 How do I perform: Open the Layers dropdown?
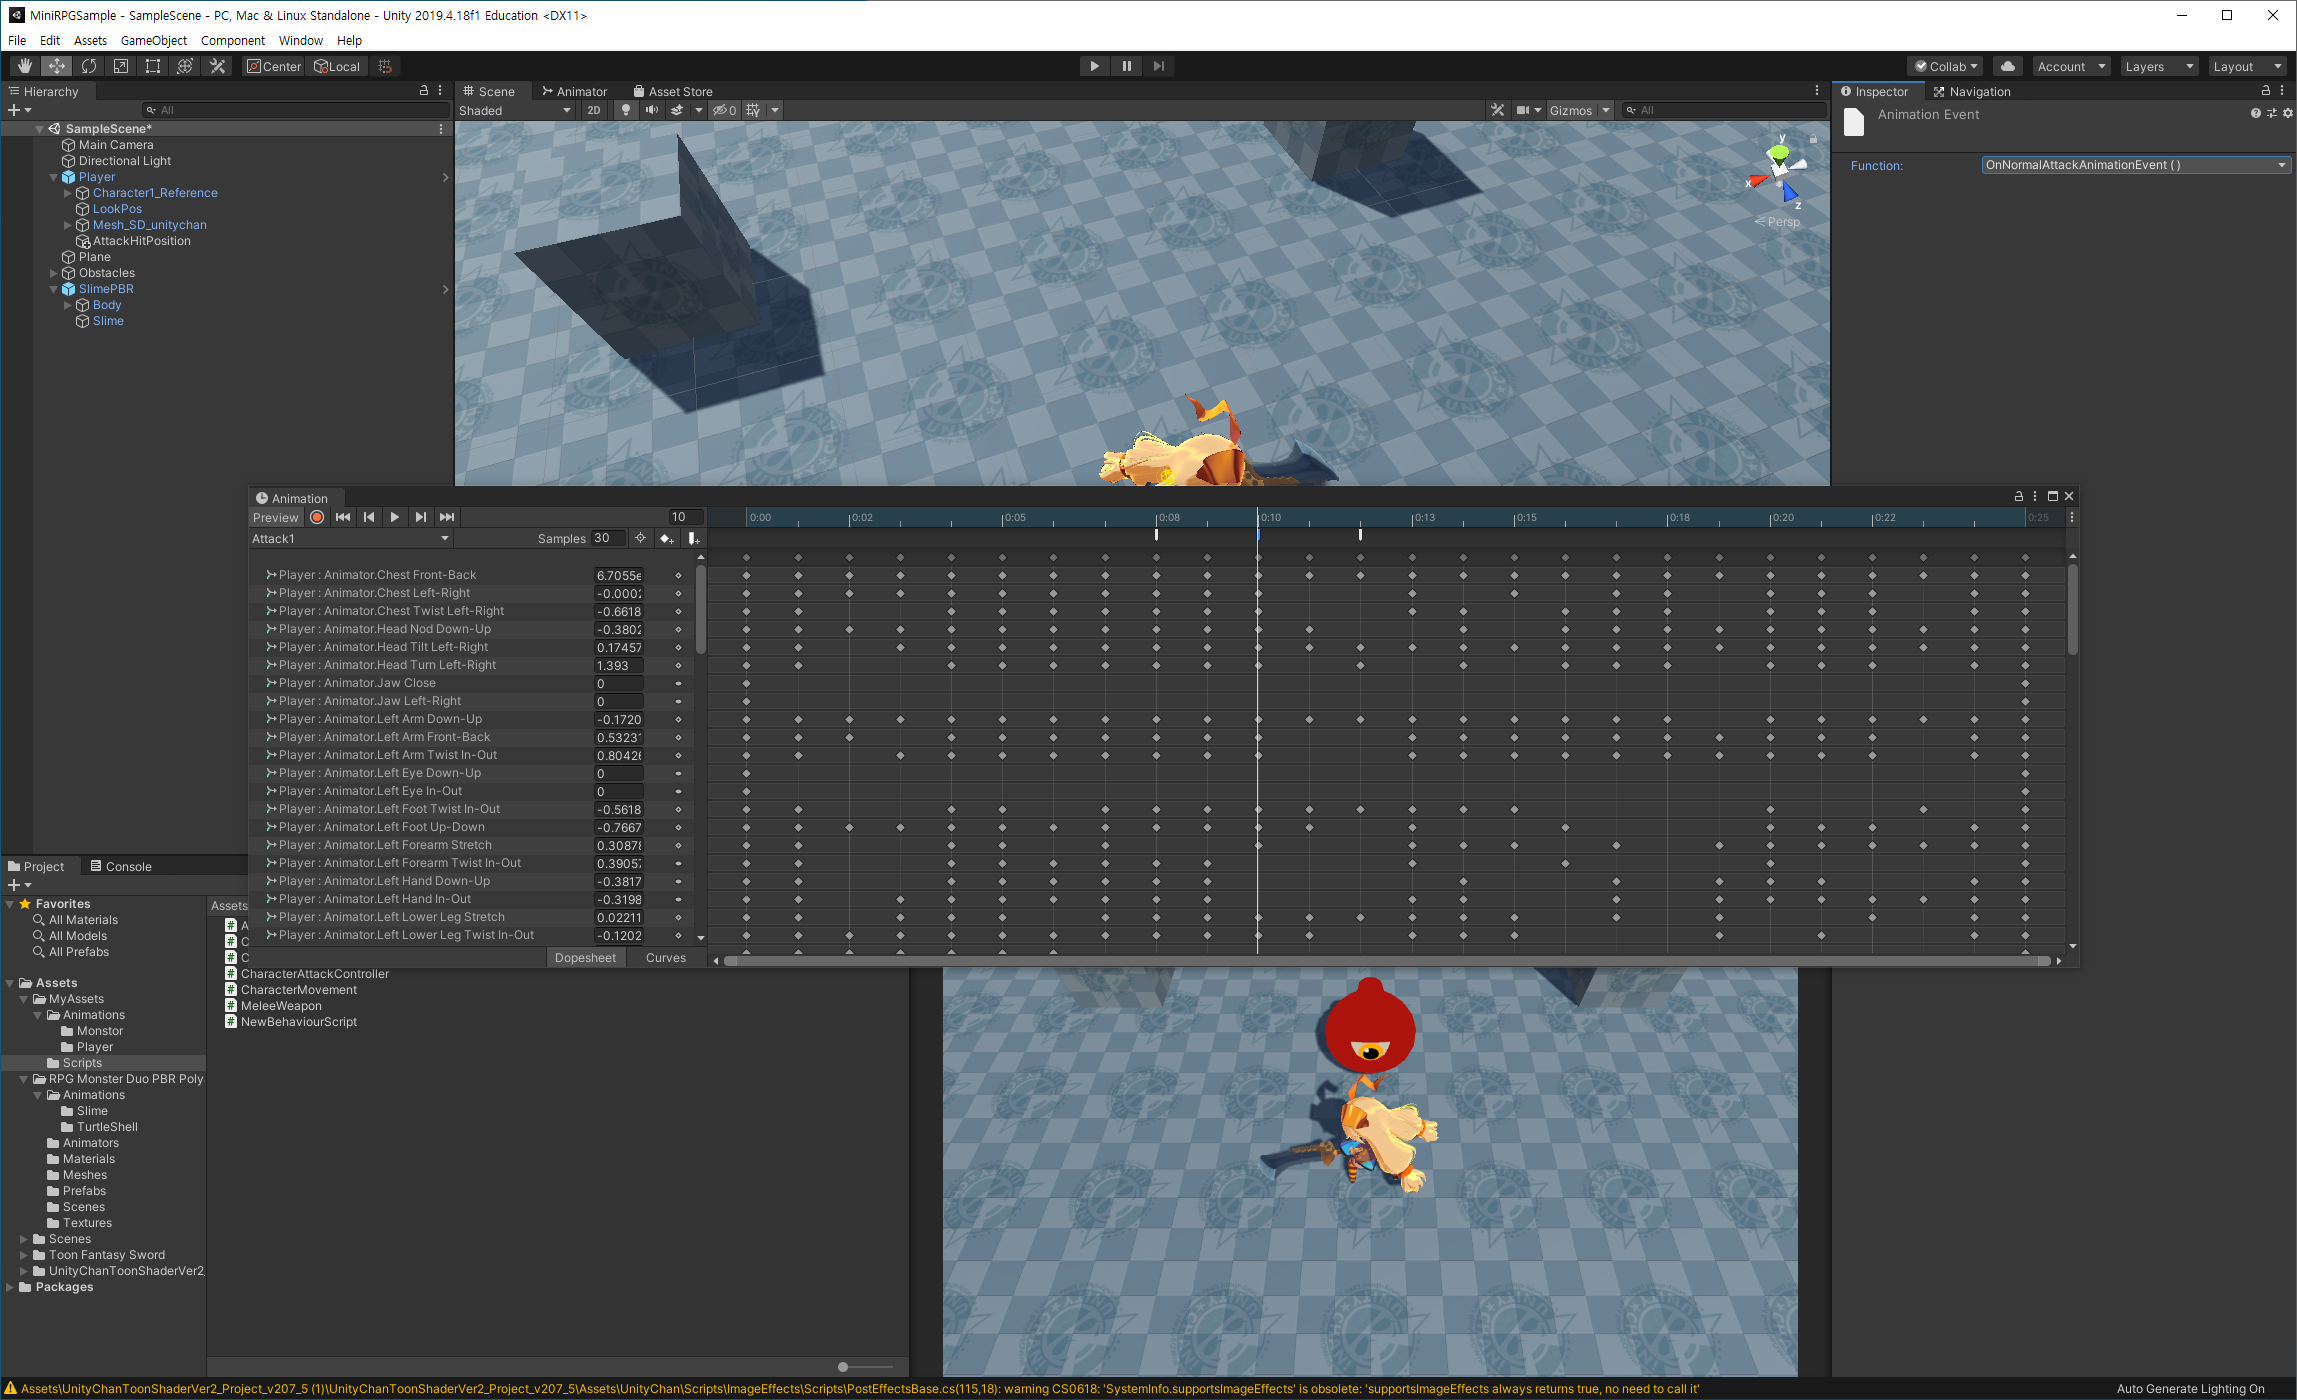tap(2159, 66)
